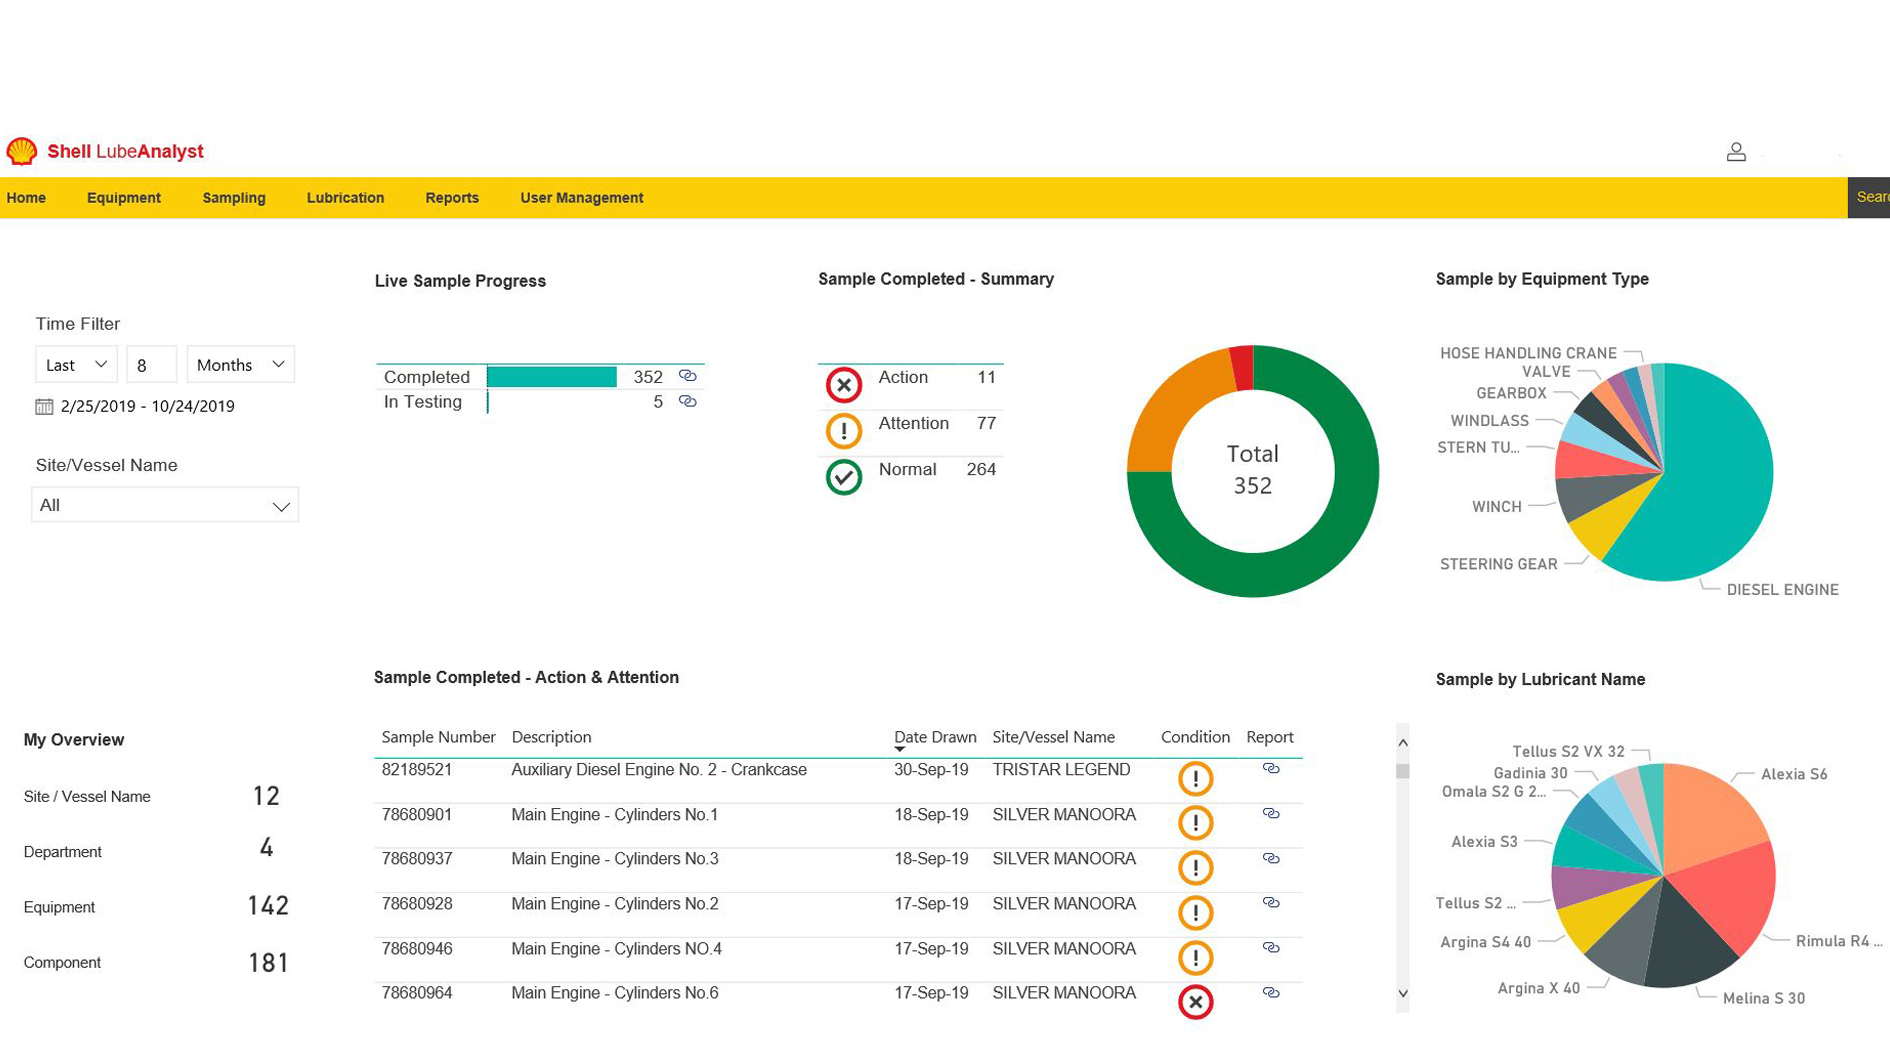Click attention condition icon for sample 78680901
The width and height of the screenshot is (1890, 1063).
coord(1195,823)
